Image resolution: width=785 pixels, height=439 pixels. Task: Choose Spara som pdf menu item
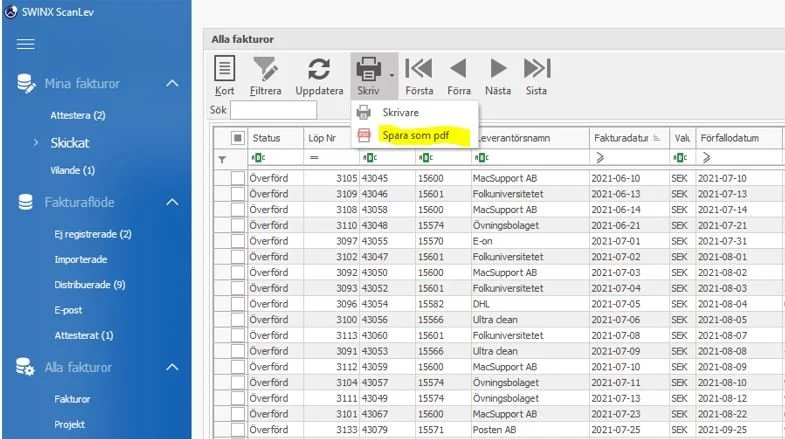tap(415, 135)
